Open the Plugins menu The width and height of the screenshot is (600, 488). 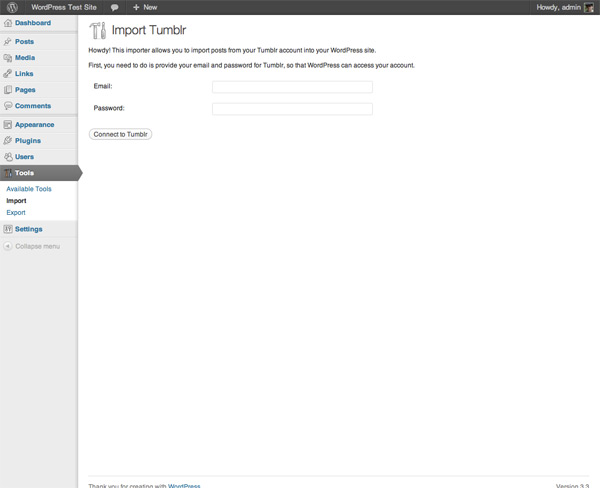(28, 141)
